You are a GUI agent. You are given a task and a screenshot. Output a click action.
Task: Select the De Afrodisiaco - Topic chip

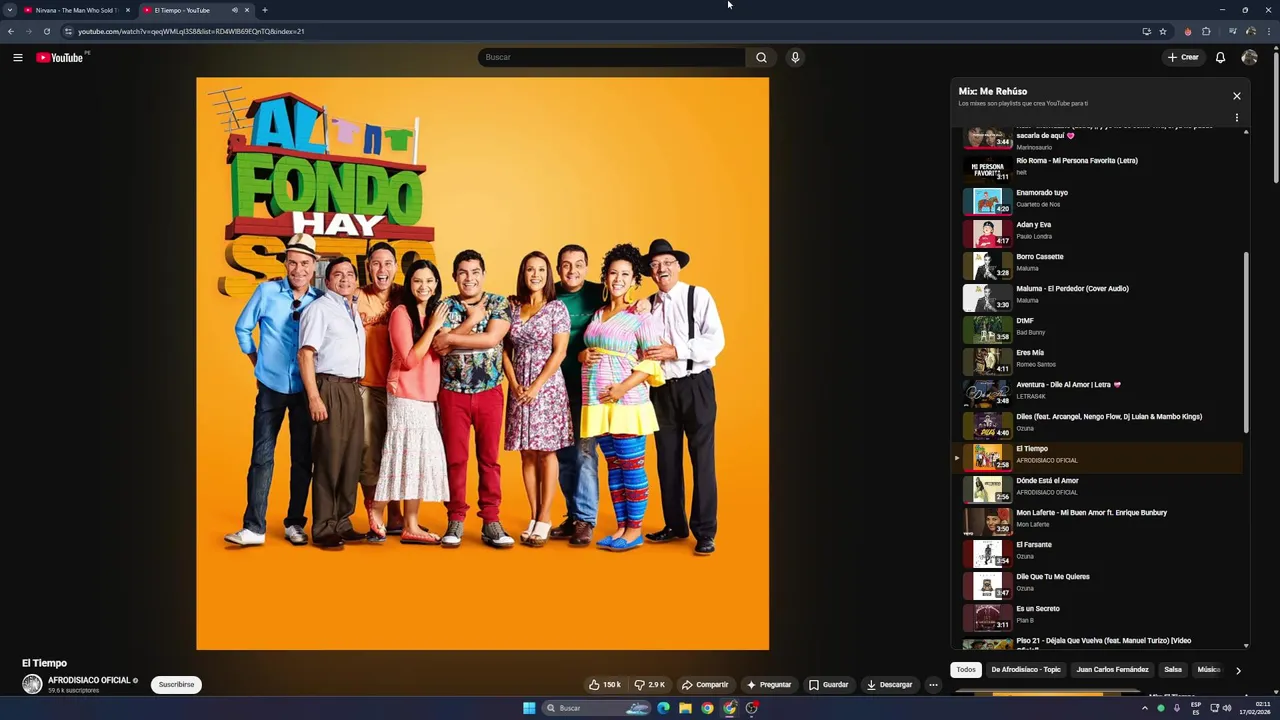[1025, 670]
